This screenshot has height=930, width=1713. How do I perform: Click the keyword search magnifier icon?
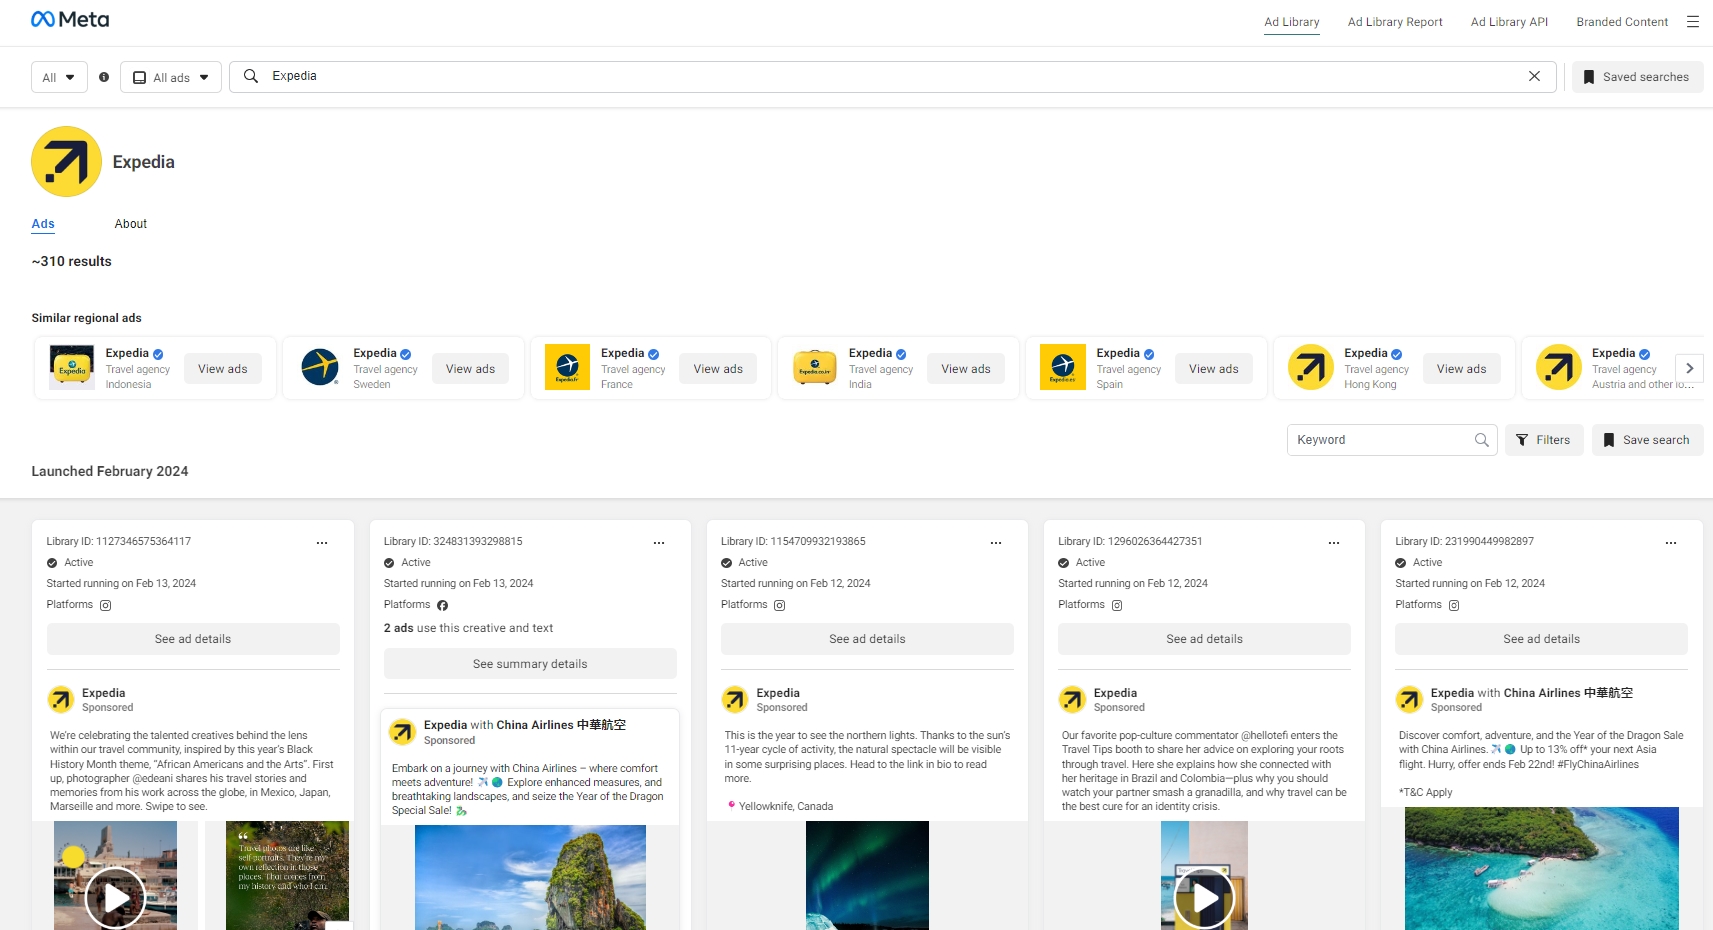pyautogui.click(x=1481, y=440)
